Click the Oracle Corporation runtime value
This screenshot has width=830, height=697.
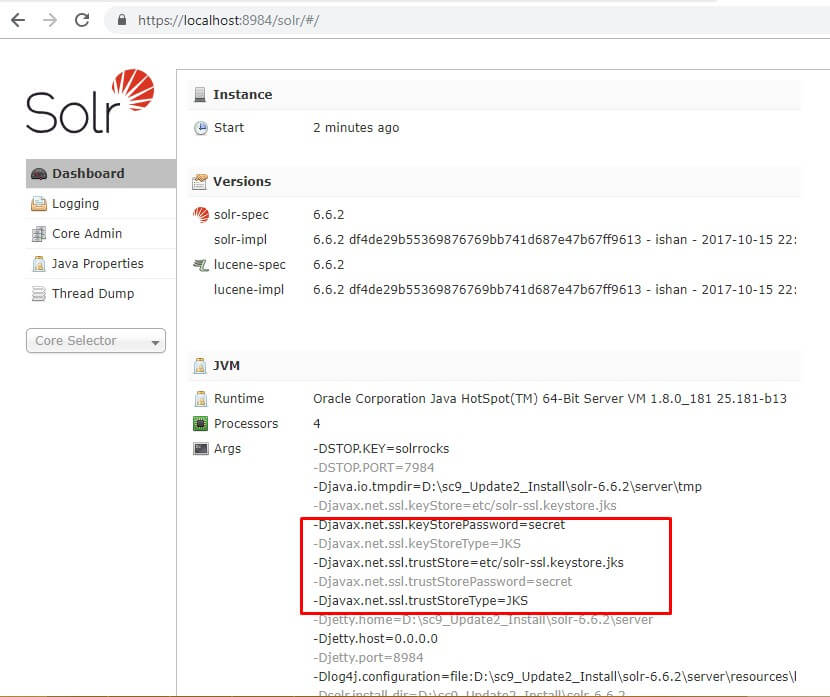[550, 399]
